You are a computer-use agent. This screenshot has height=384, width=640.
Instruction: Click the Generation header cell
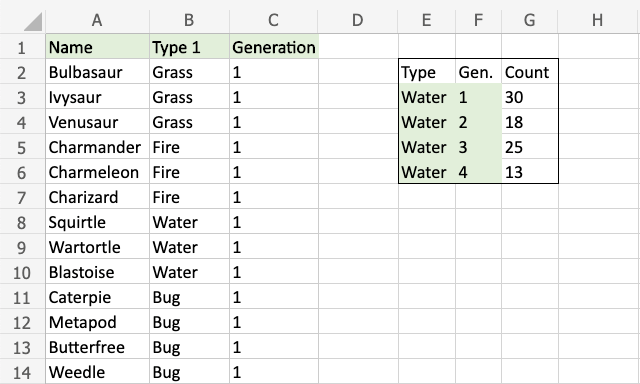274,47
